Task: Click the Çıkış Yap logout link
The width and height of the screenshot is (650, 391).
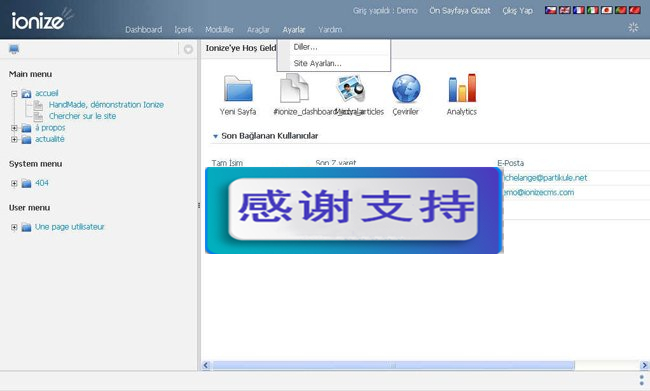Action: pos(517,11)
